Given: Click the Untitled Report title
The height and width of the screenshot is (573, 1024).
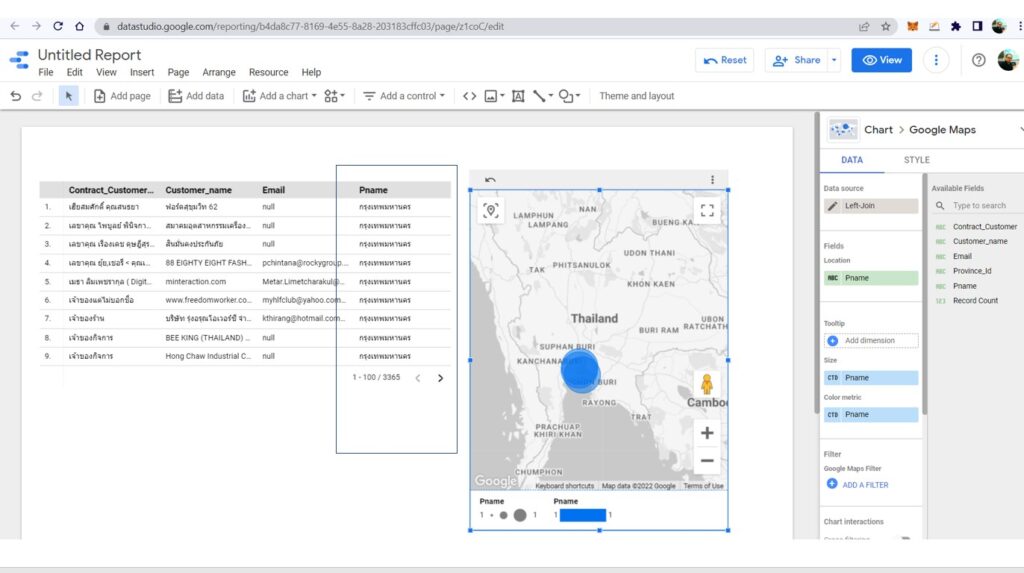Looking at the screenshot, I should click(x=89, y=55).
